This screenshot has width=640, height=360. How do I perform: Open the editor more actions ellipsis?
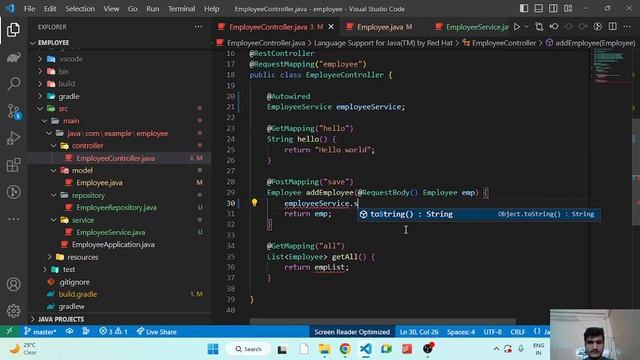627,27
